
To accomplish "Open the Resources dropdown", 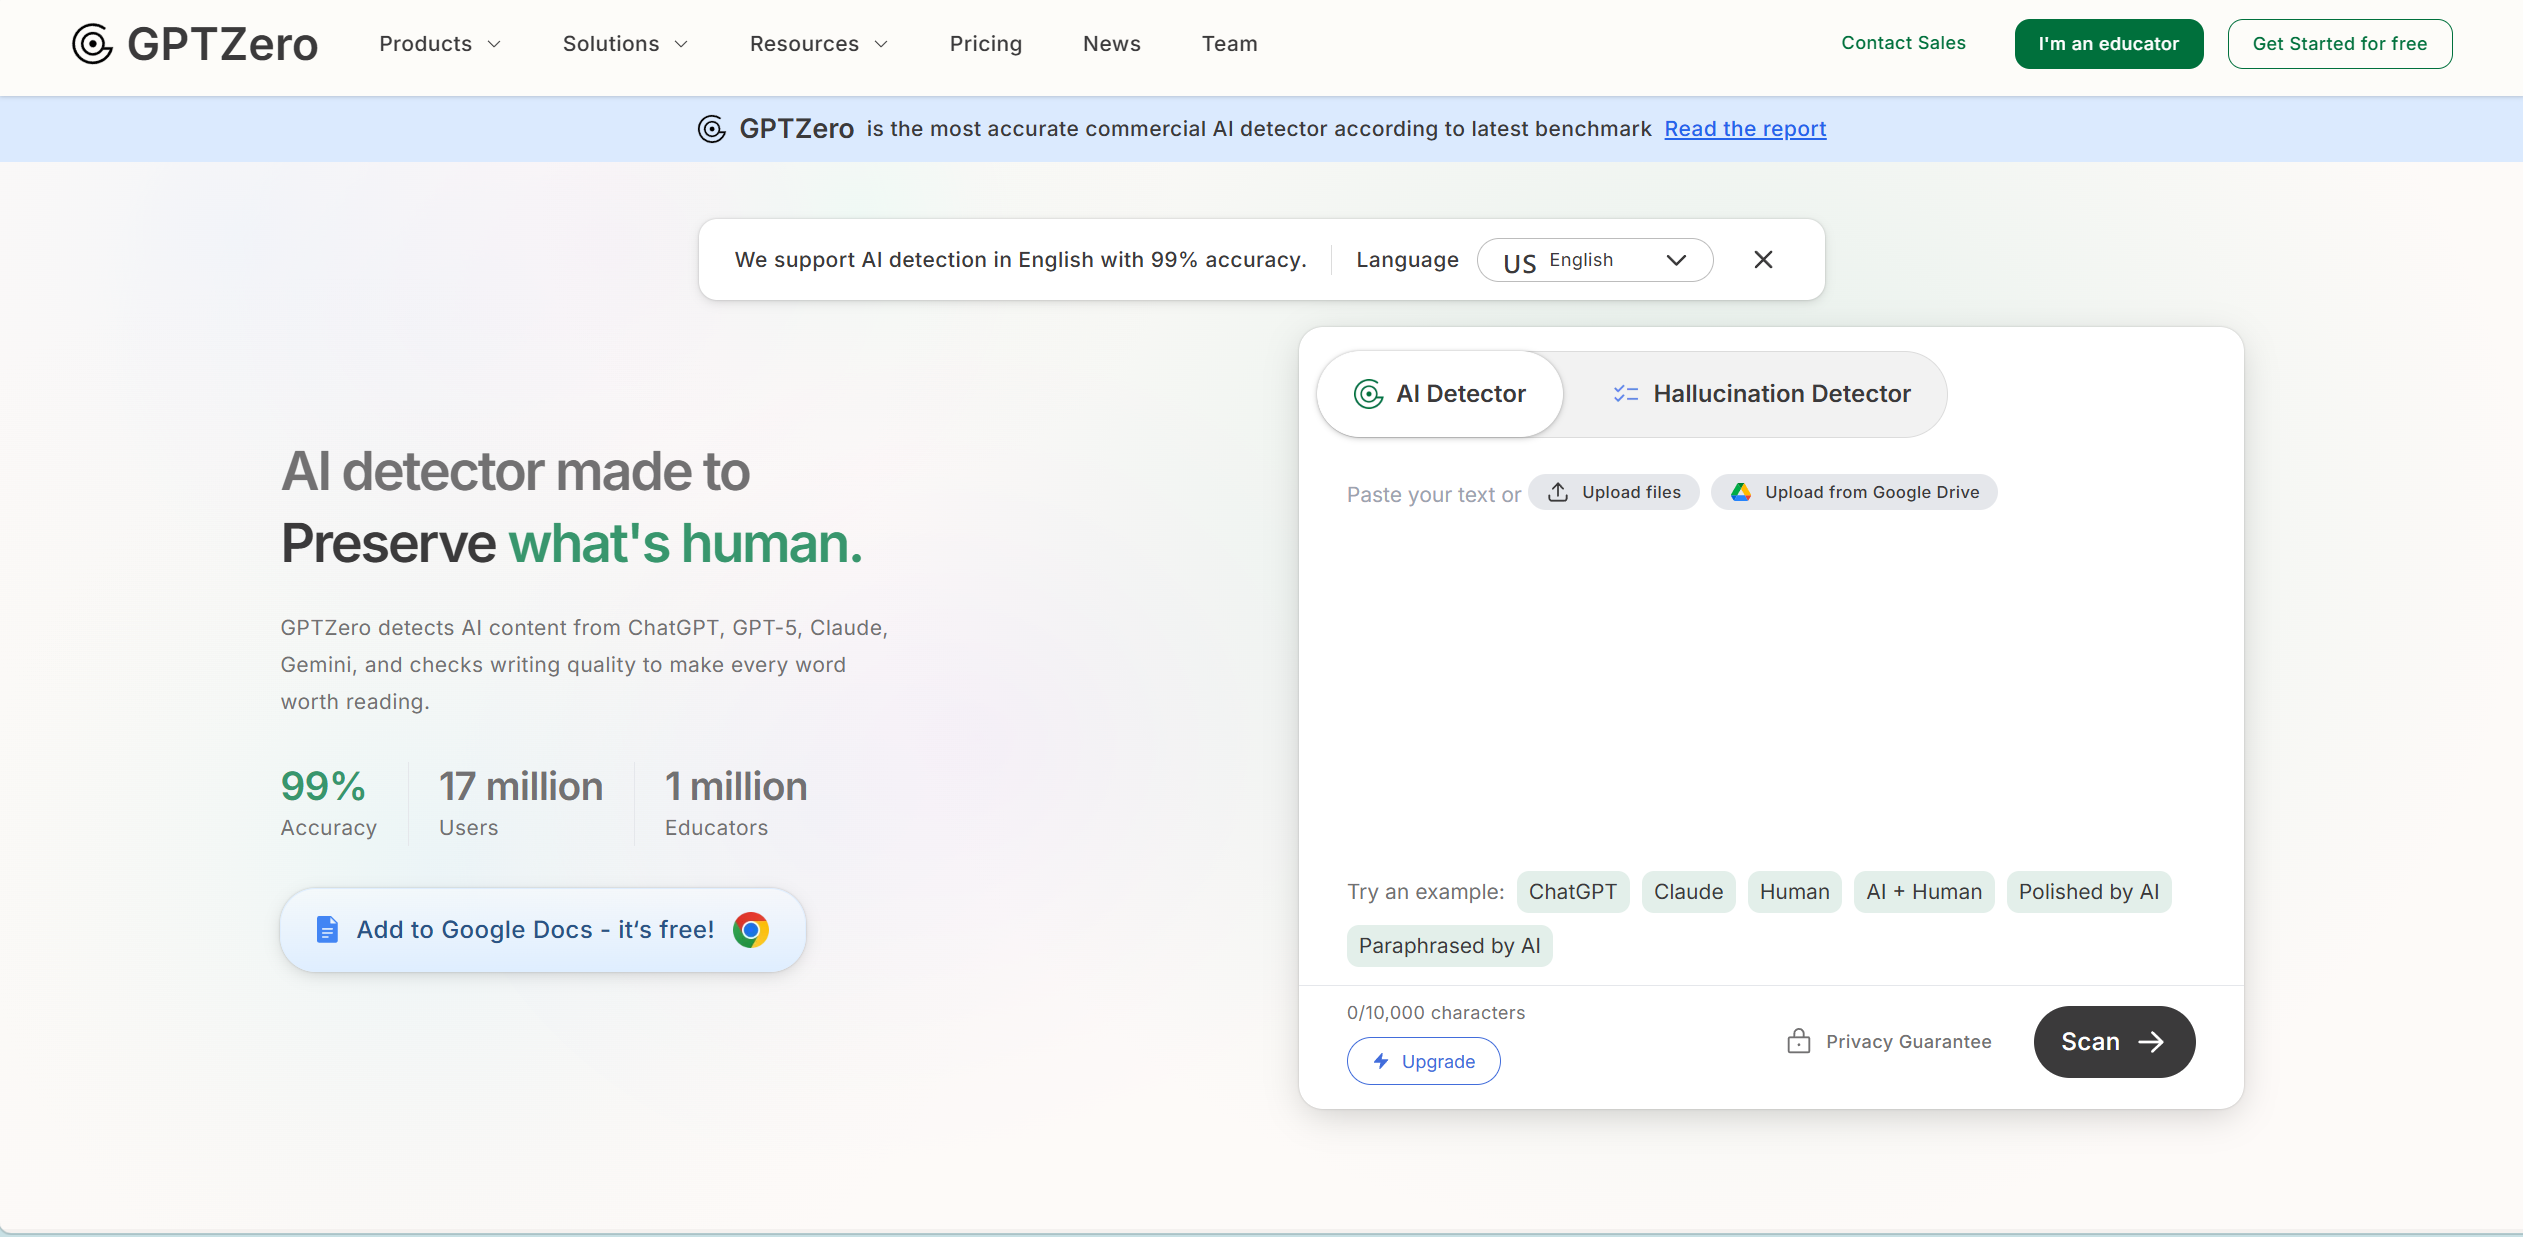I will click(819, 44).
